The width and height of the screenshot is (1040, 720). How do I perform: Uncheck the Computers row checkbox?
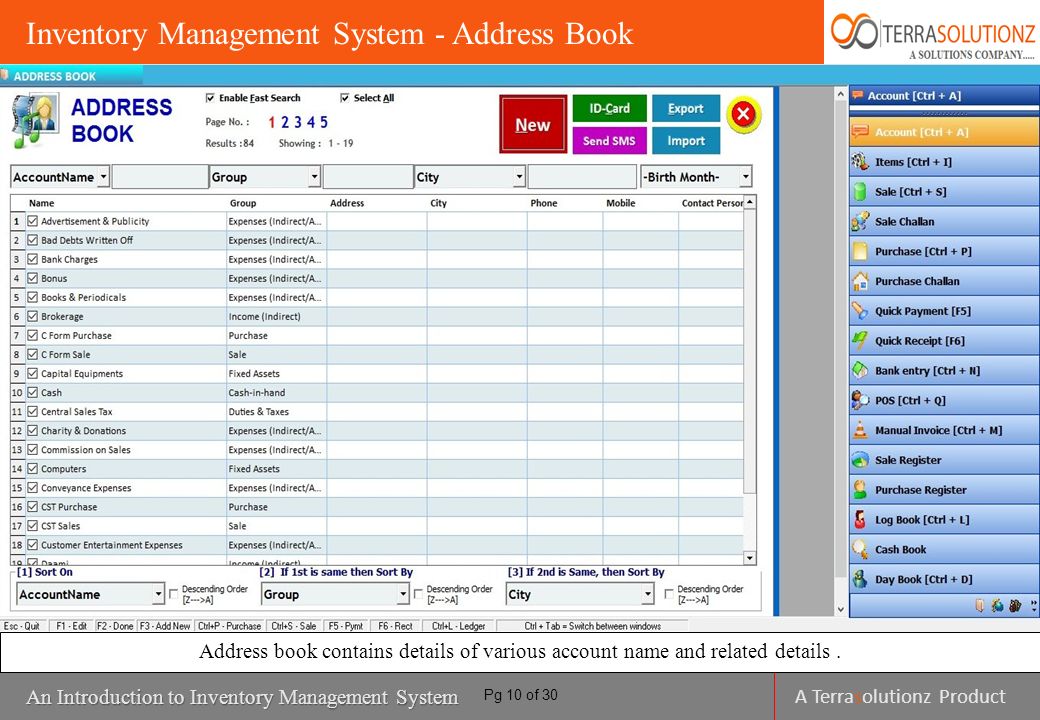(32, 469)
